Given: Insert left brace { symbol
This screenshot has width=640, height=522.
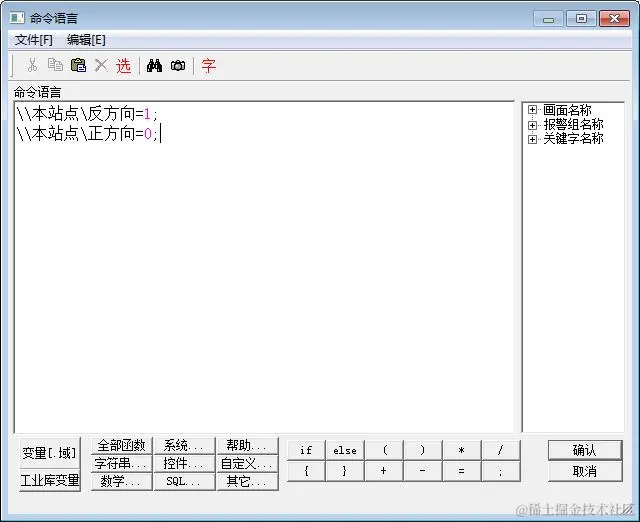Looking at the screenshot, I should tap(306, 471).
